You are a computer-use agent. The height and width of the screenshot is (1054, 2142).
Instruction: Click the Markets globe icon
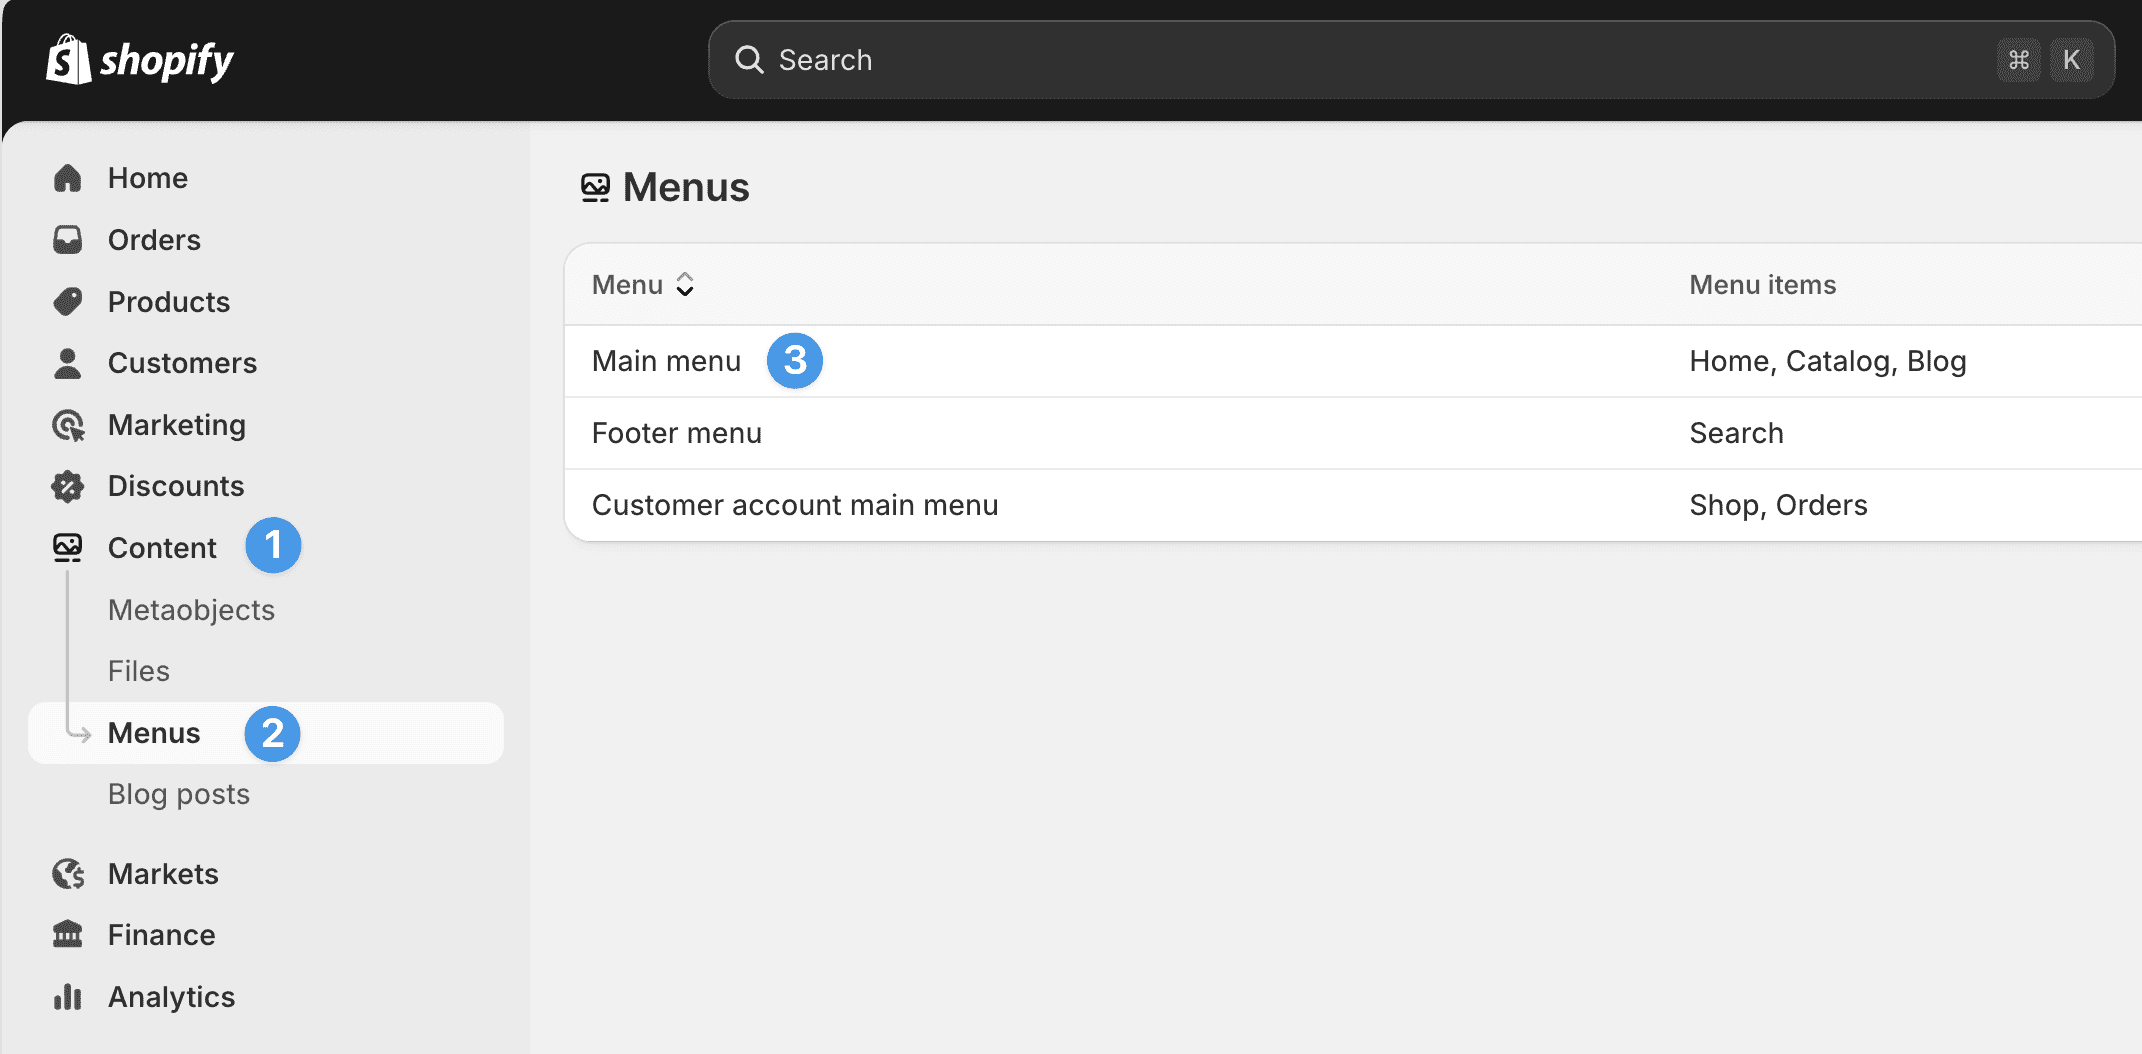pyautogui.click(x=67, y=874)
